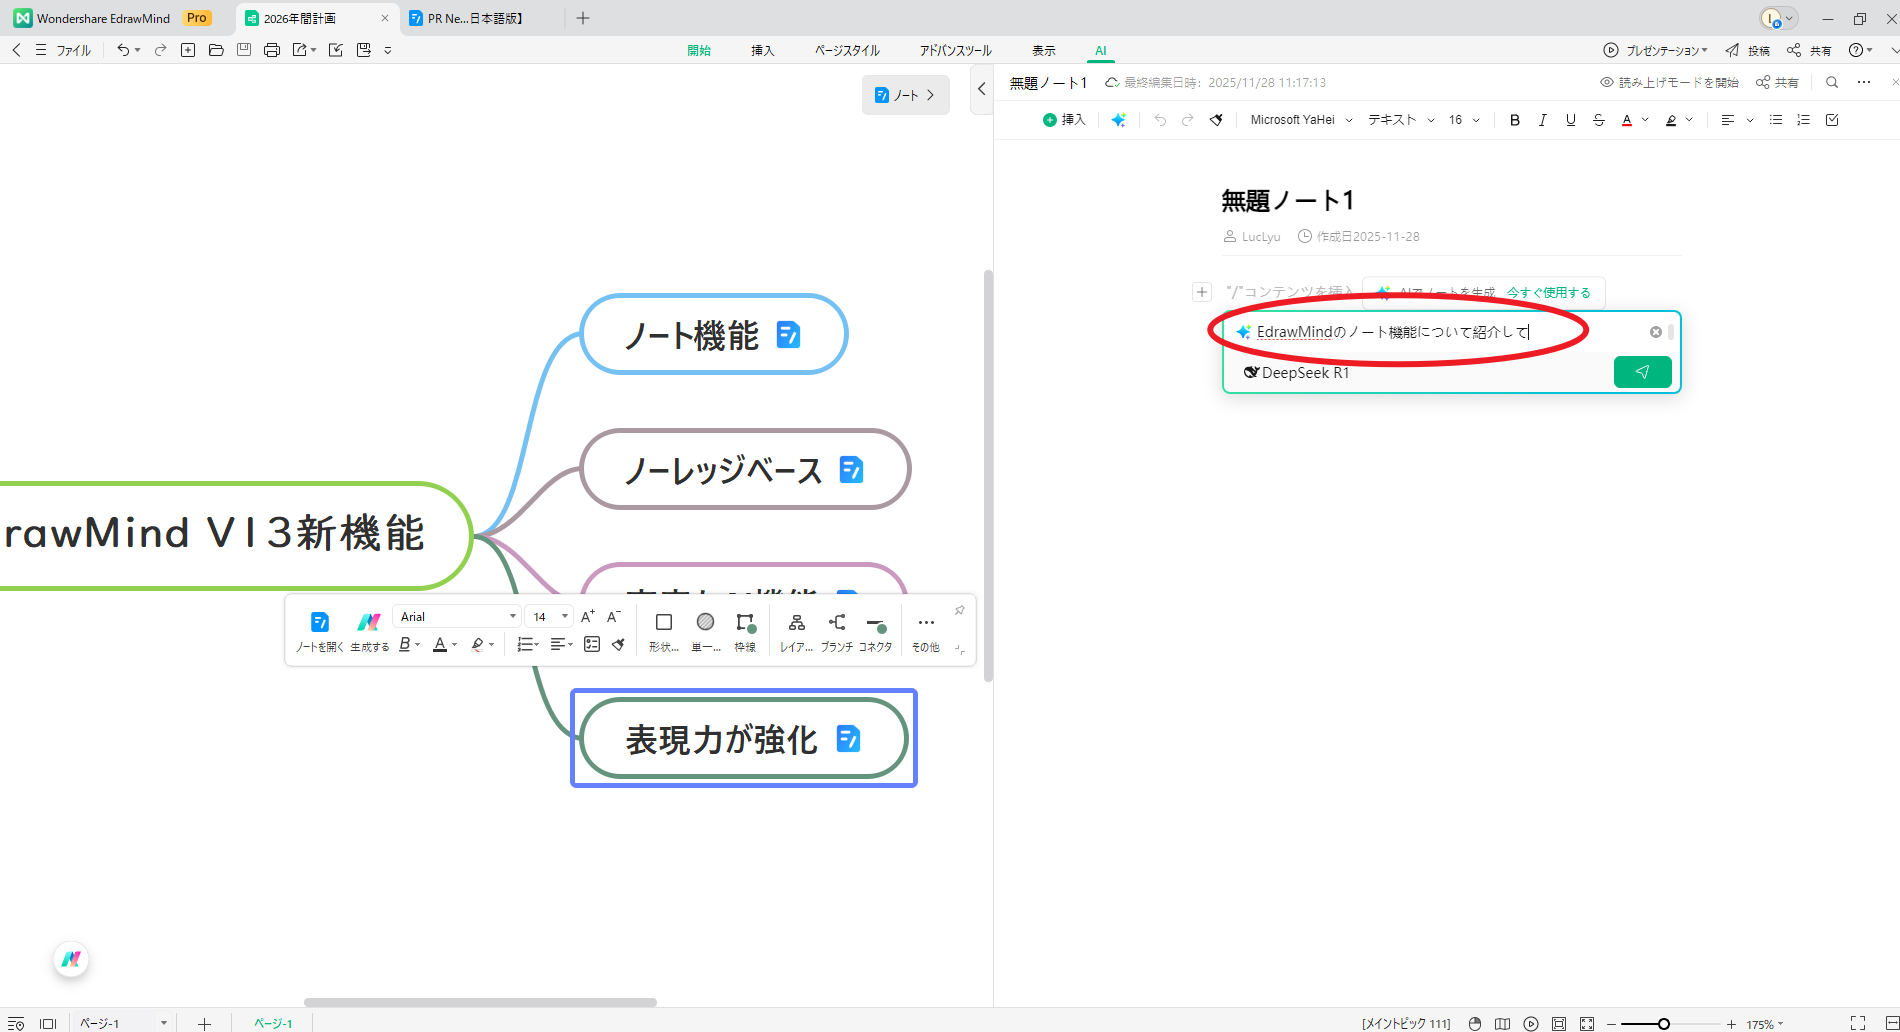This screenshot has height=1032, width=1900.
Task: Open the ページ-1 page selector dropdown
Action: pyautogui.click(x=164, y=1022)
